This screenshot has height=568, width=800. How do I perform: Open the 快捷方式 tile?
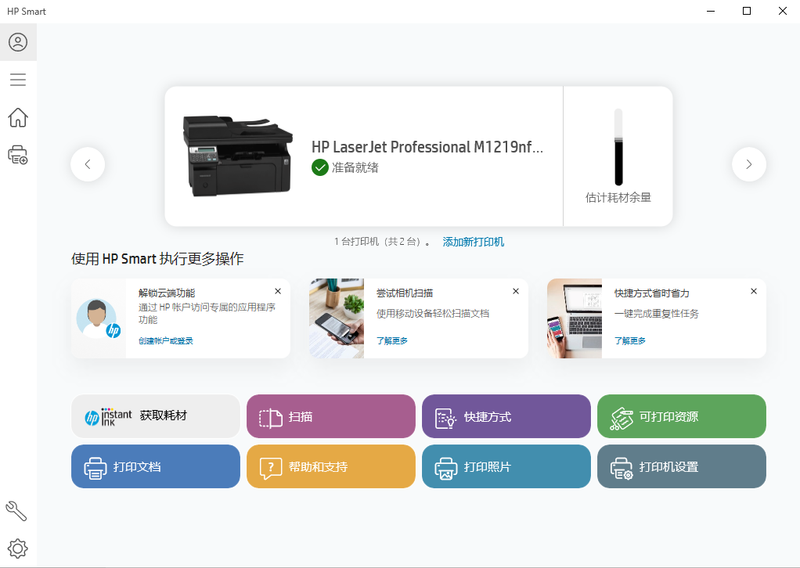(506, 416)
